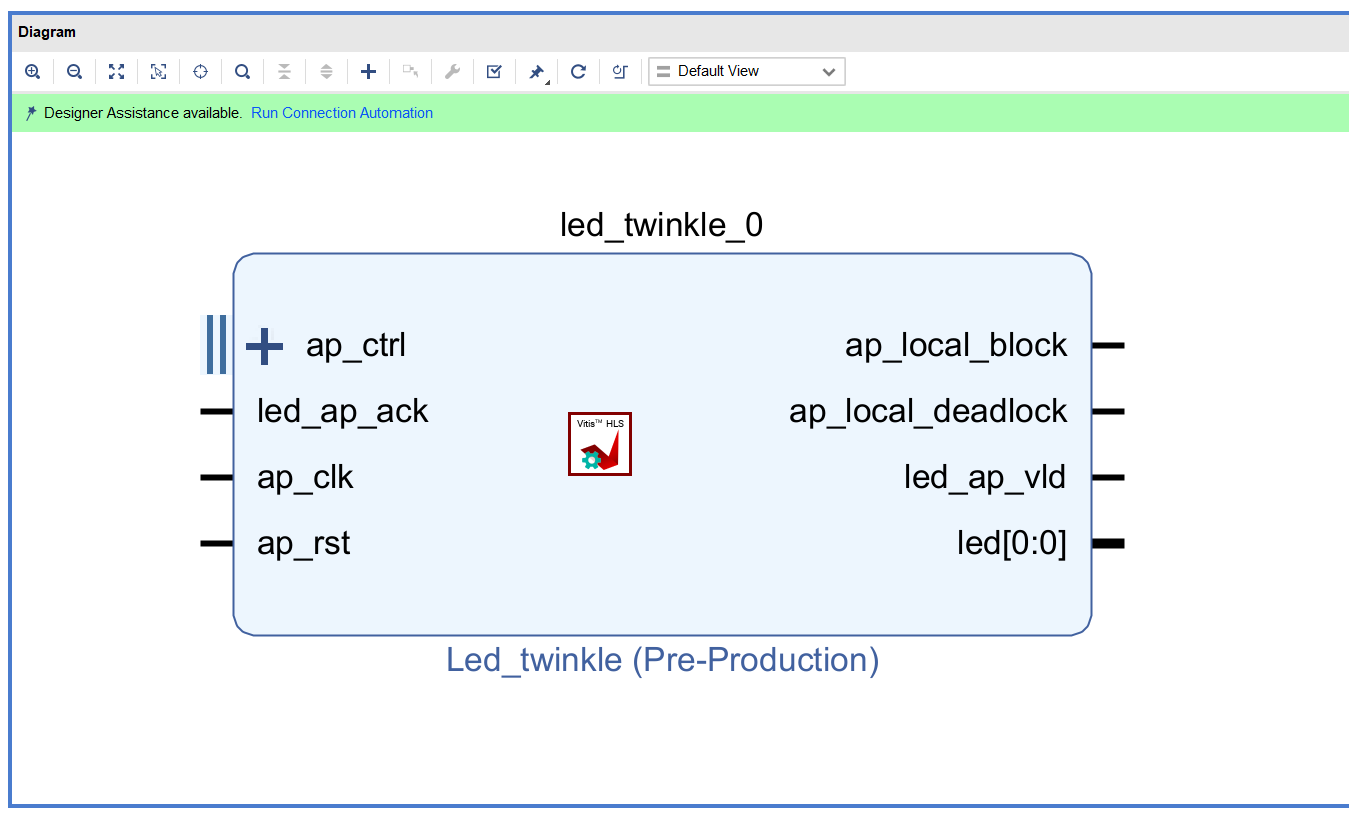Image resolution: width=1349 pixels, height=819 pixels.
Task: Click the Designer Assistance pin icon
Action: pos(31,113)
